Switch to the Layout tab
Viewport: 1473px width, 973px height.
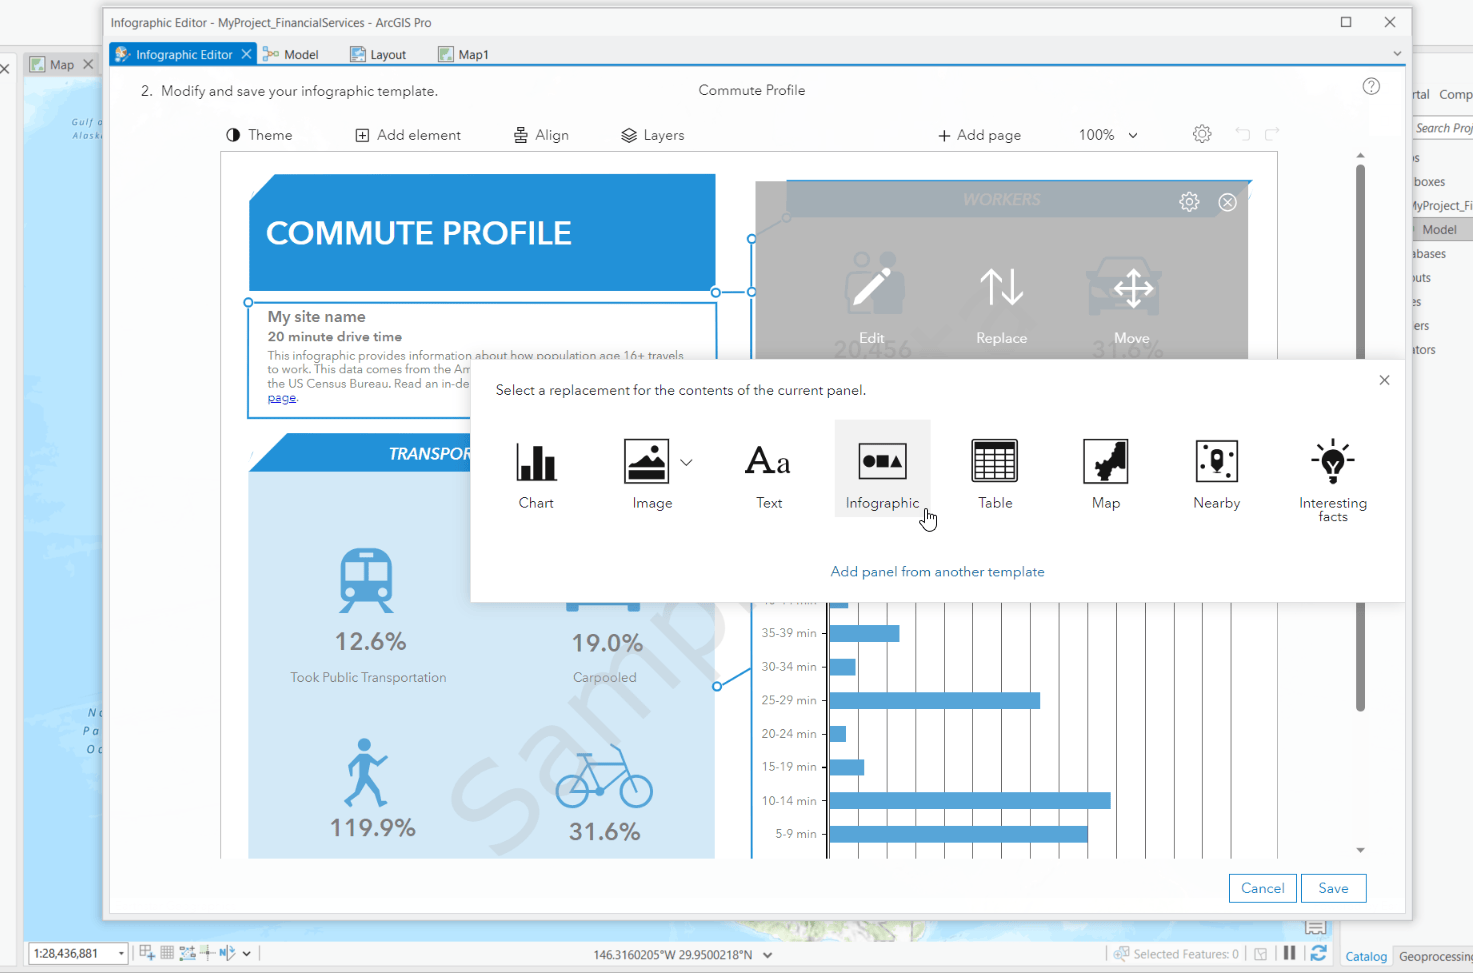386,54
